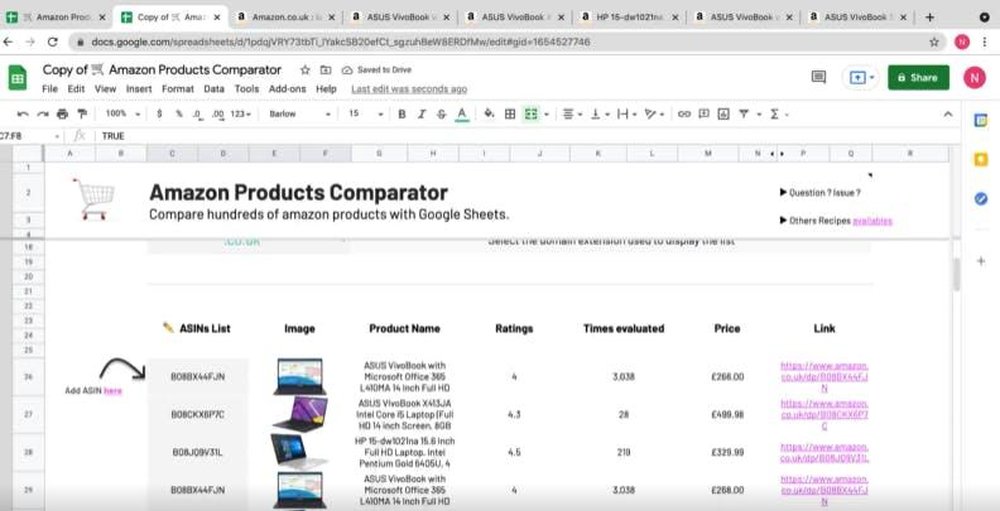Open the Barlow font dropdown
The image size is (1000, 511).
click(300, 114)
